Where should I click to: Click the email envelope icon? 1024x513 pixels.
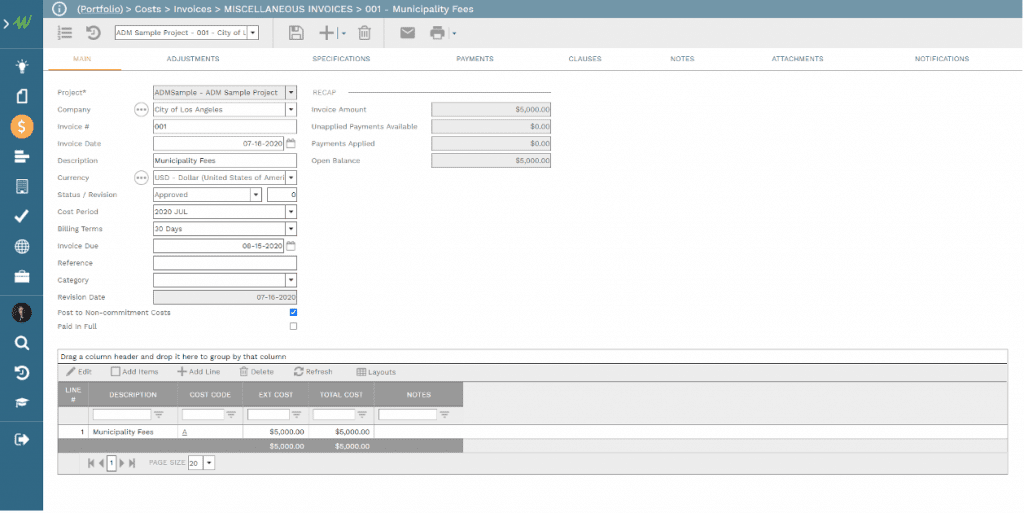[x=407, y=33]
